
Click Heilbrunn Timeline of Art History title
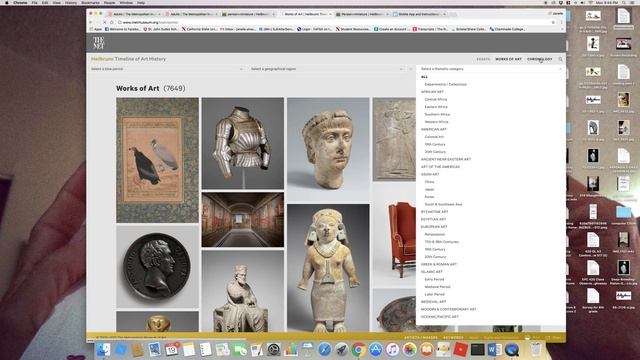coord(129,59)
